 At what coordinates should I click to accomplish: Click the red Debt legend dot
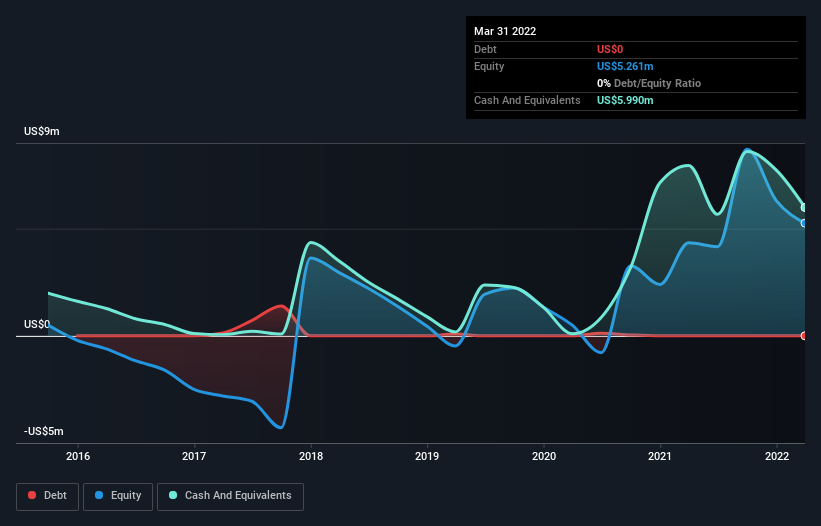pos(32,495)
